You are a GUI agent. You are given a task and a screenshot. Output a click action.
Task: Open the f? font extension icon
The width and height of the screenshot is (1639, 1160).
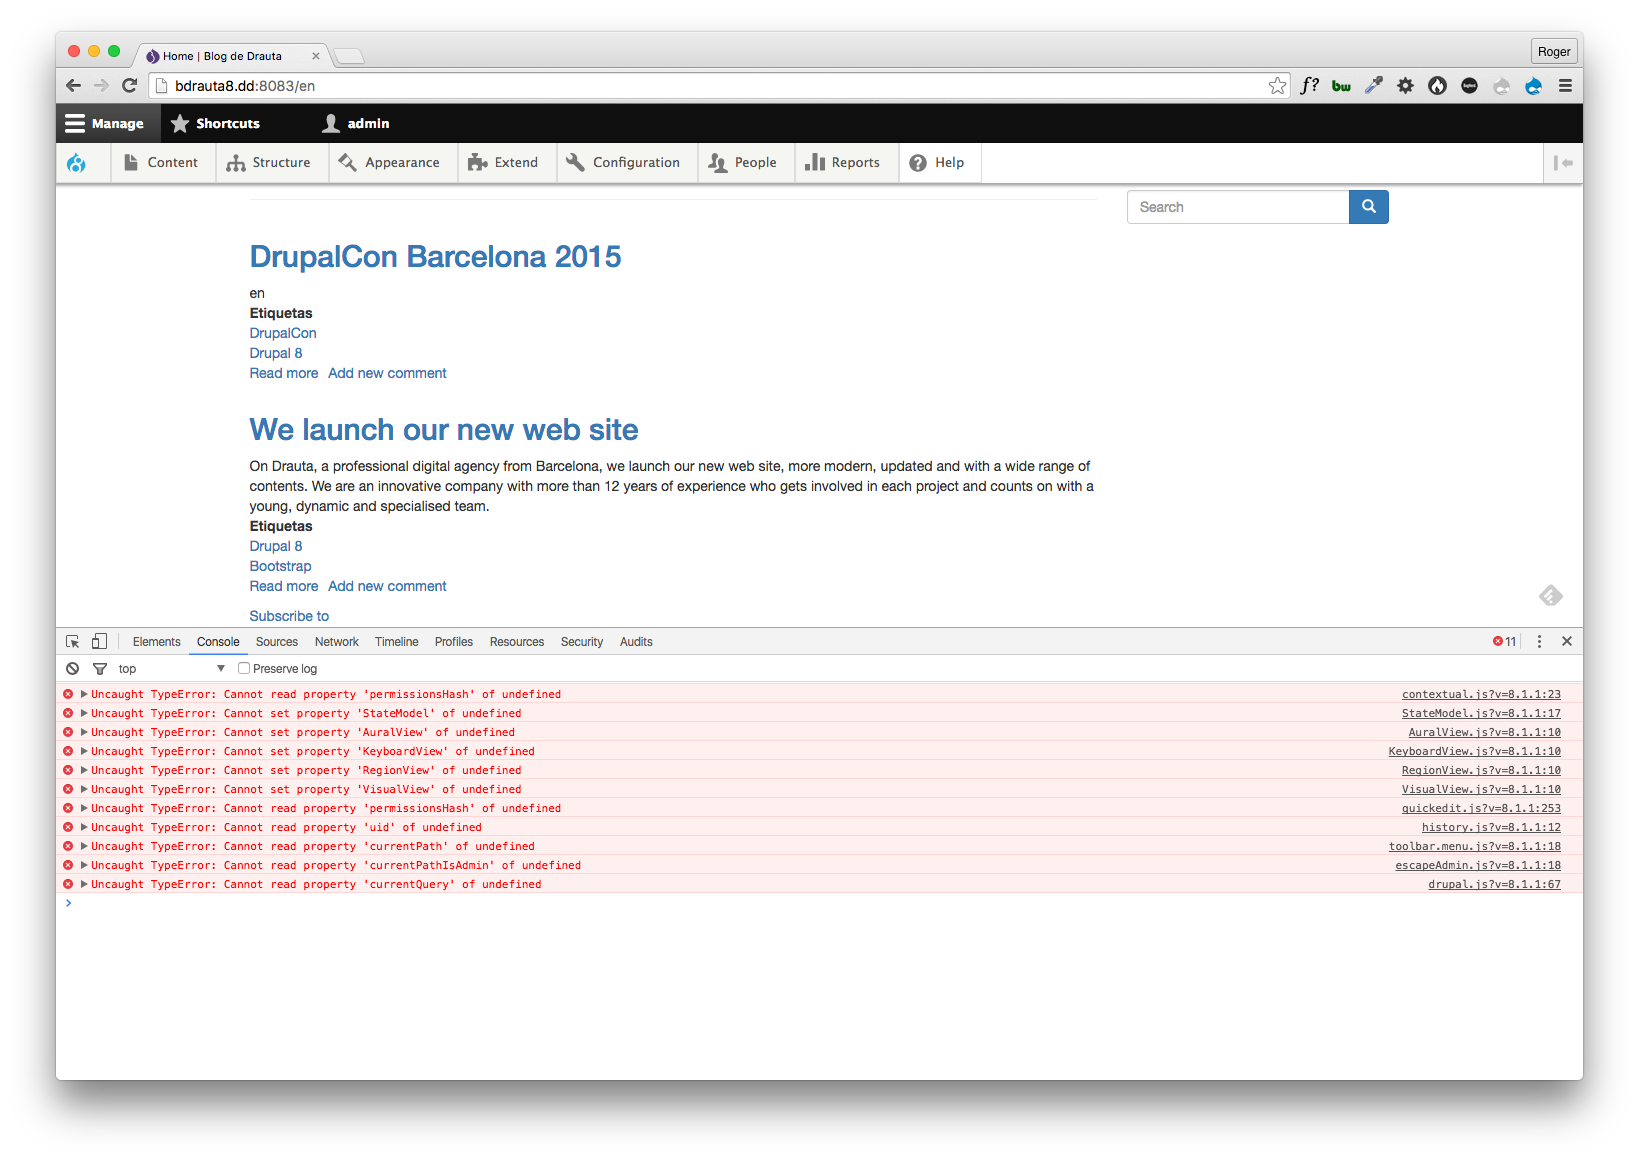click(1309, 86)
